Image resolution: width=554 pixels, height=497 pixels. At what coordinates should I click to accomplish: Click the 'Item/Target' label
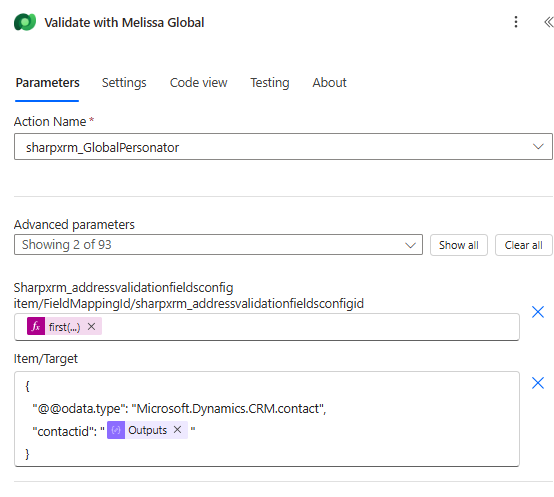pos(46,359)
